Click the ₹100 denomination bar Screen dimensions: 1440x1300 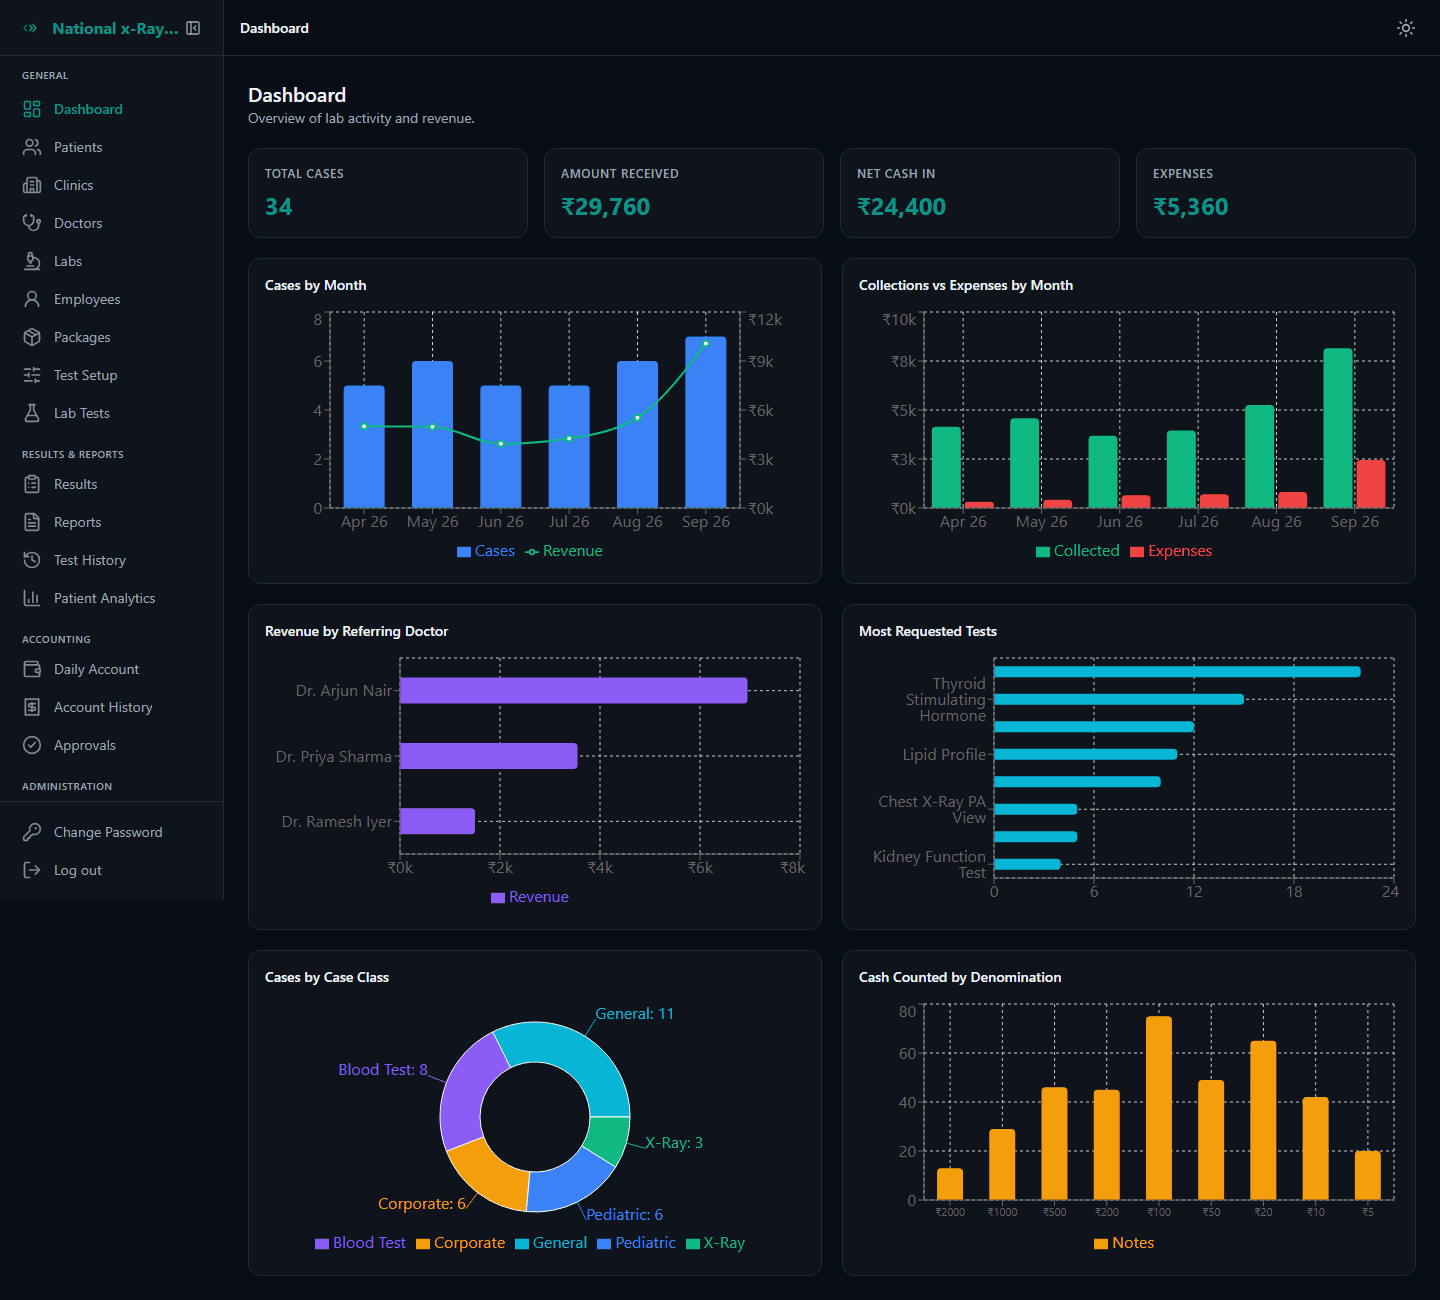tap(1159, 1108)
